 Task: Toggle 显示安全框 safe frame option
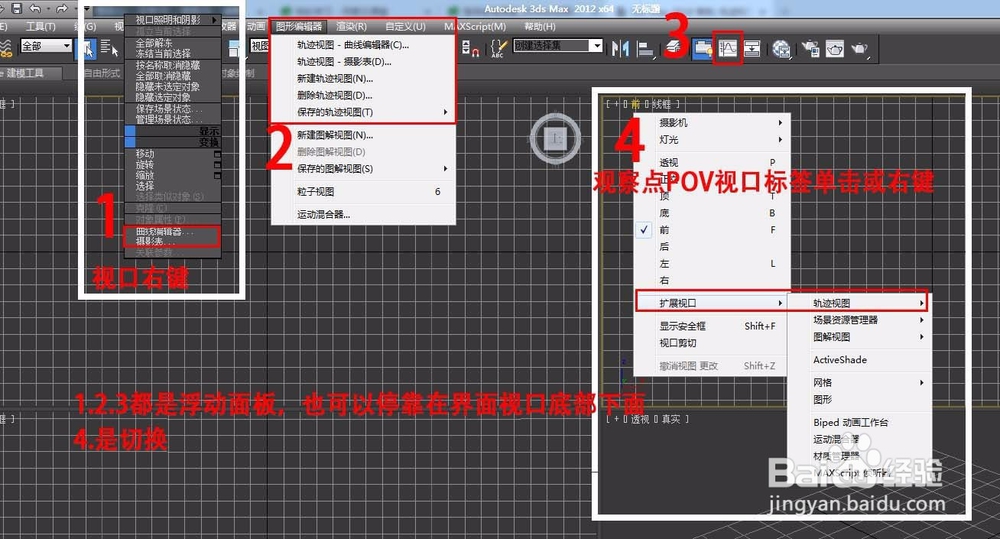[x=712, y=326]
